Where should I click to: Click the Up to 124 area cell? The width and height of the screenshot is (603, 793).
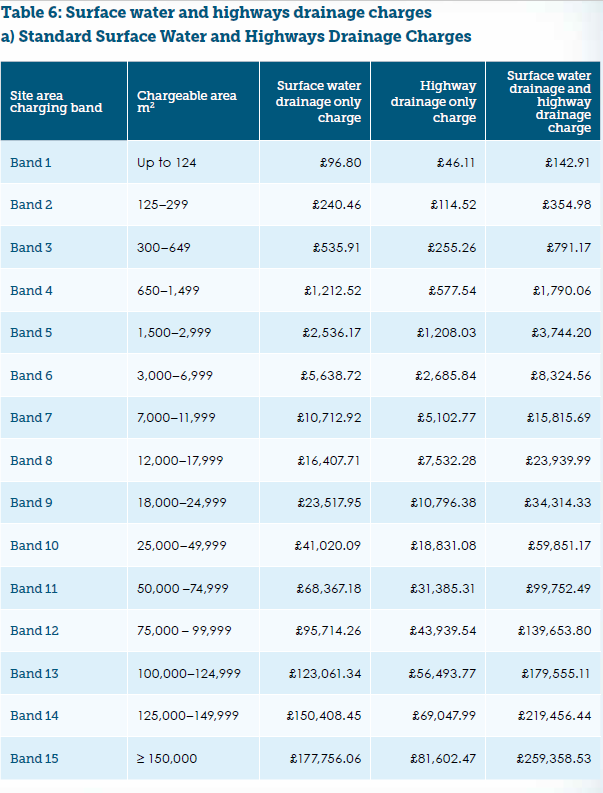(x=166, y=162)
